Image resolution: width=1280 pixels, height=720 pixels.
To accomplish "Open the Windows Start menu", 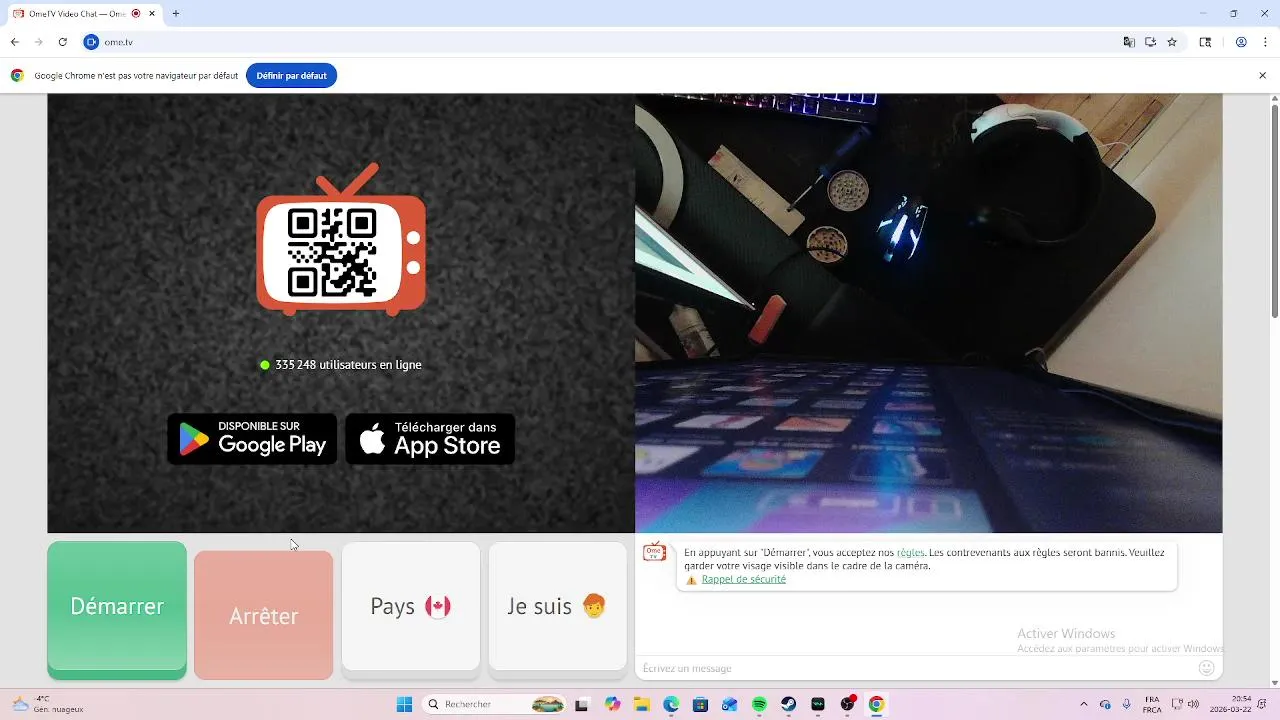I will (x=404, y=704).
